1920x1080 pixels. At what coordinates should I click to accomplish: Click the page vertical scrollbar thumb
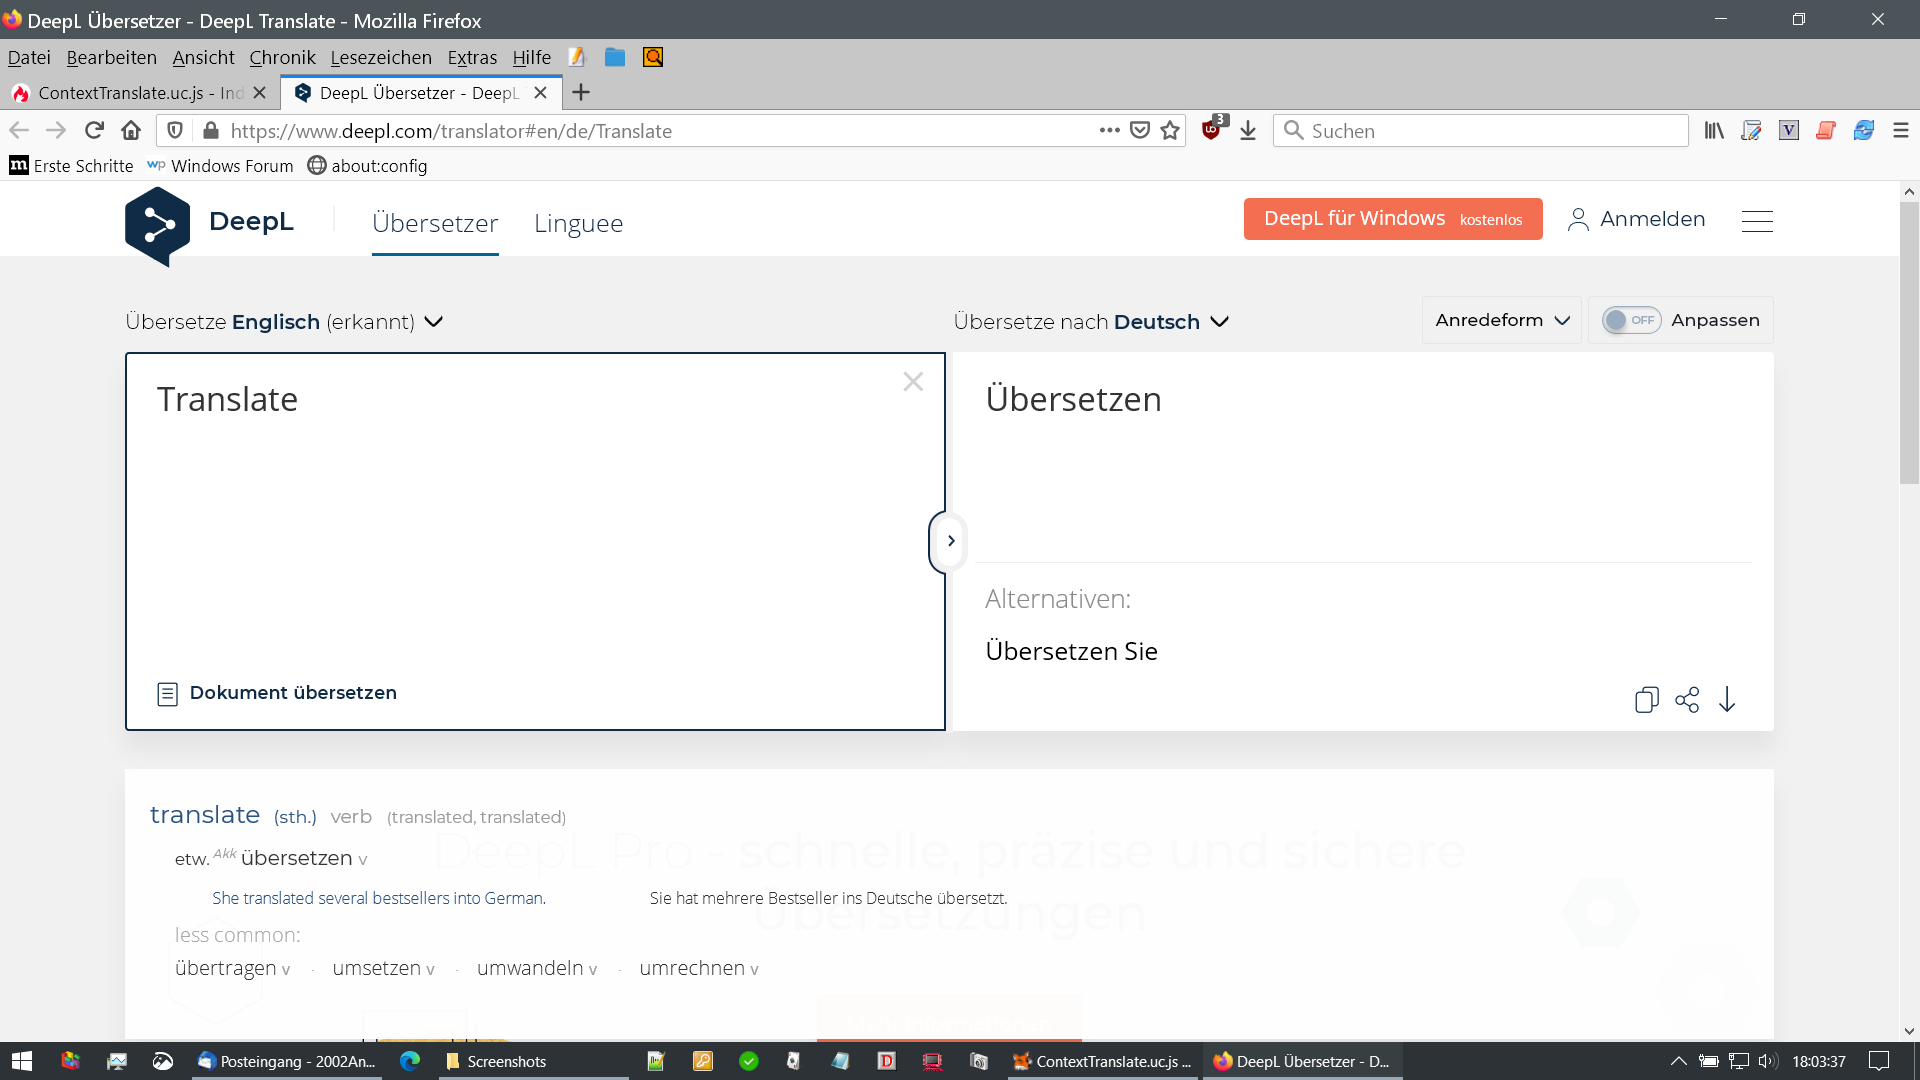[x=1908, y=340]
